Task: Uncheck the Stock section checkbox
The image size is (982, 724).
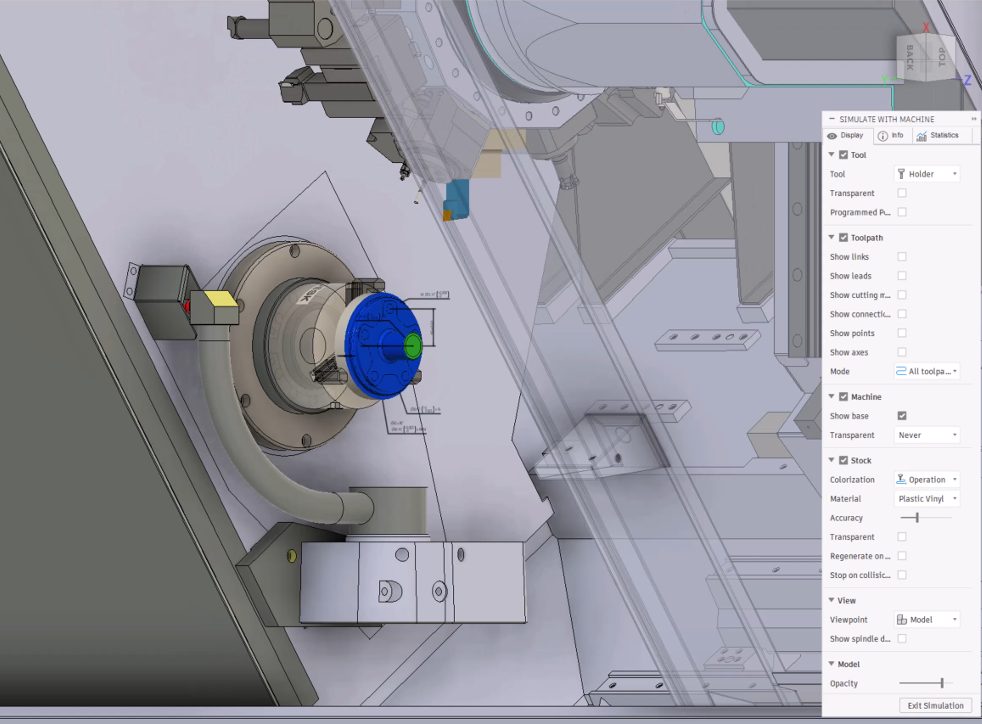Action: pos(843,460)
